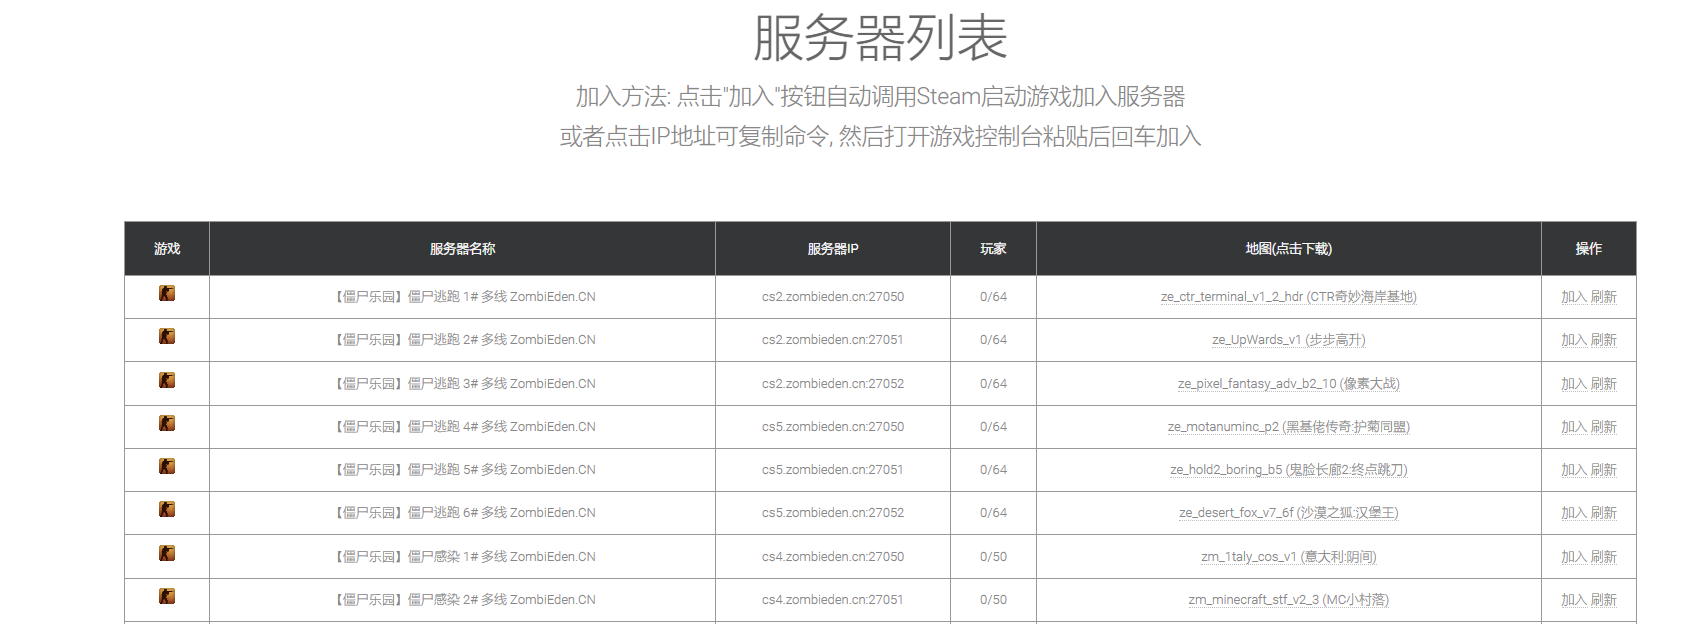This screenshot has height=624, width=1693.
Task: Copy IP cs4.zombieden.cn:27051
Action: tap(833, 600)
